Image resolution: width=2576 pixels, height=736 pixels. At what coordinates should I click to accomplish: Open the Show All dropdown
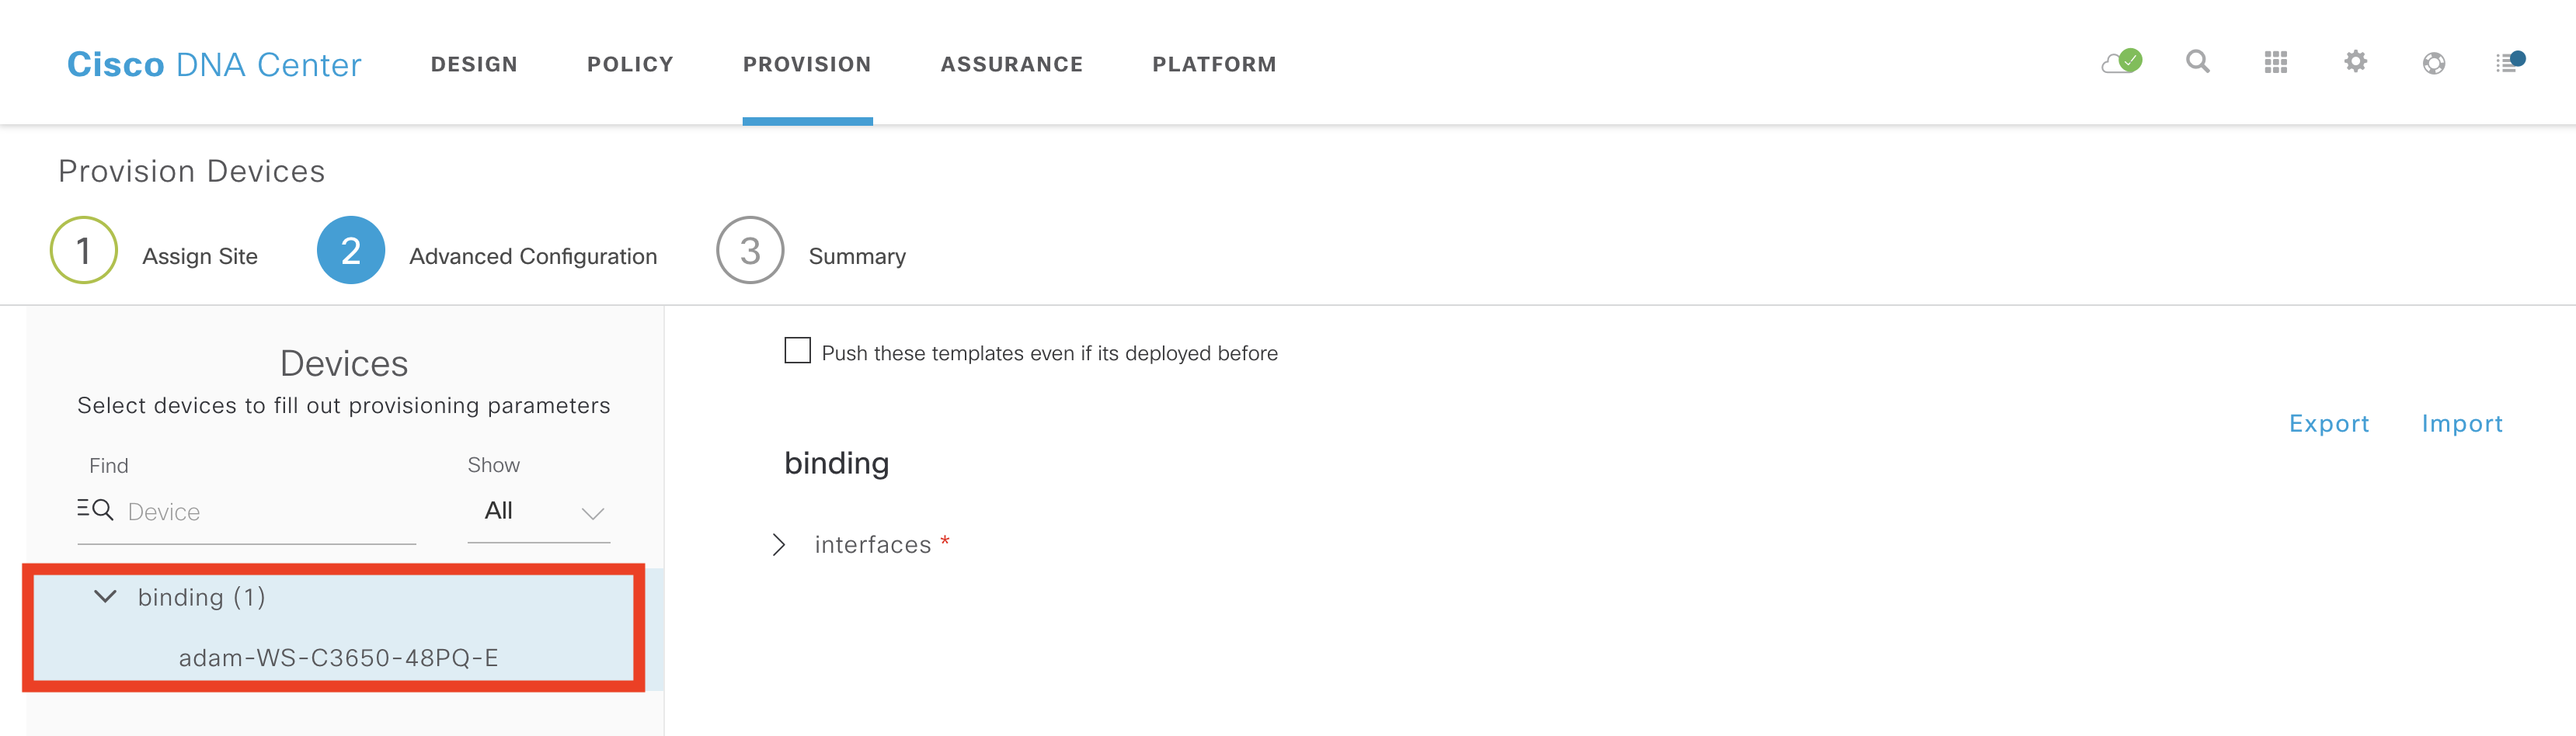[539, 512]
